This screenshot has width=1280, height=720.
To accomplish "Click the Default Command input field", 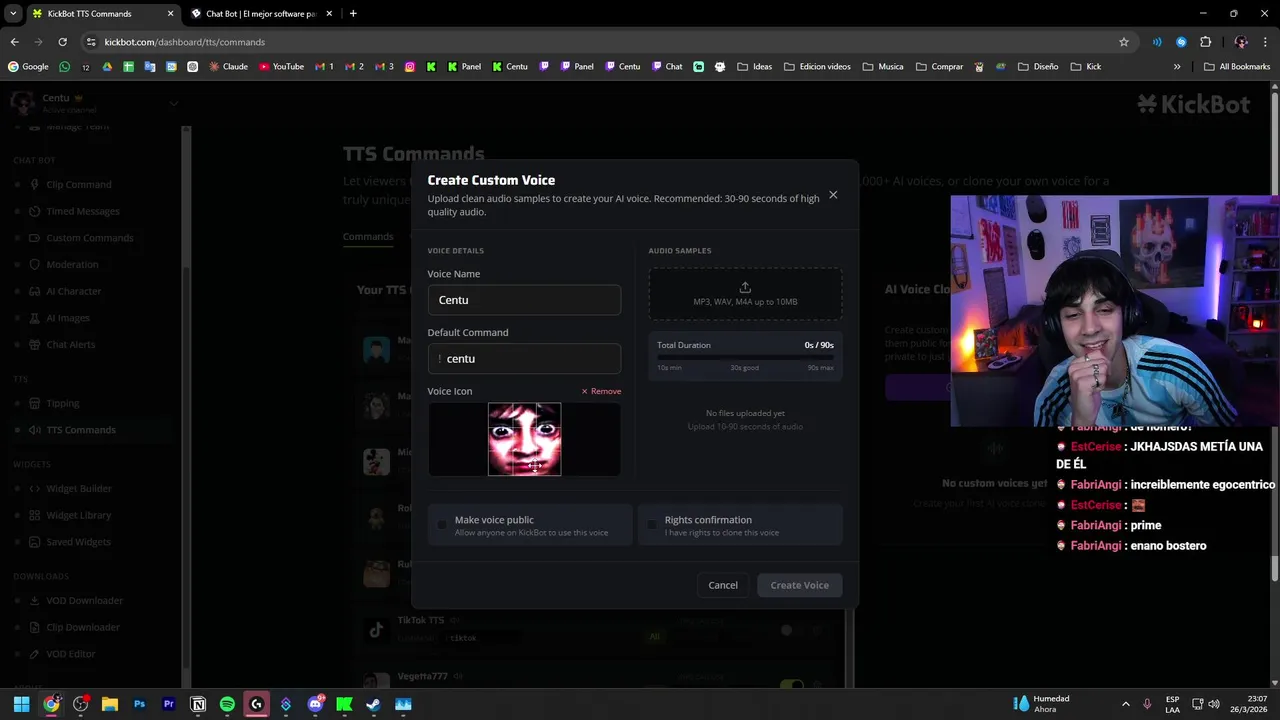I will pyautogui.click(x=524, y=359).
